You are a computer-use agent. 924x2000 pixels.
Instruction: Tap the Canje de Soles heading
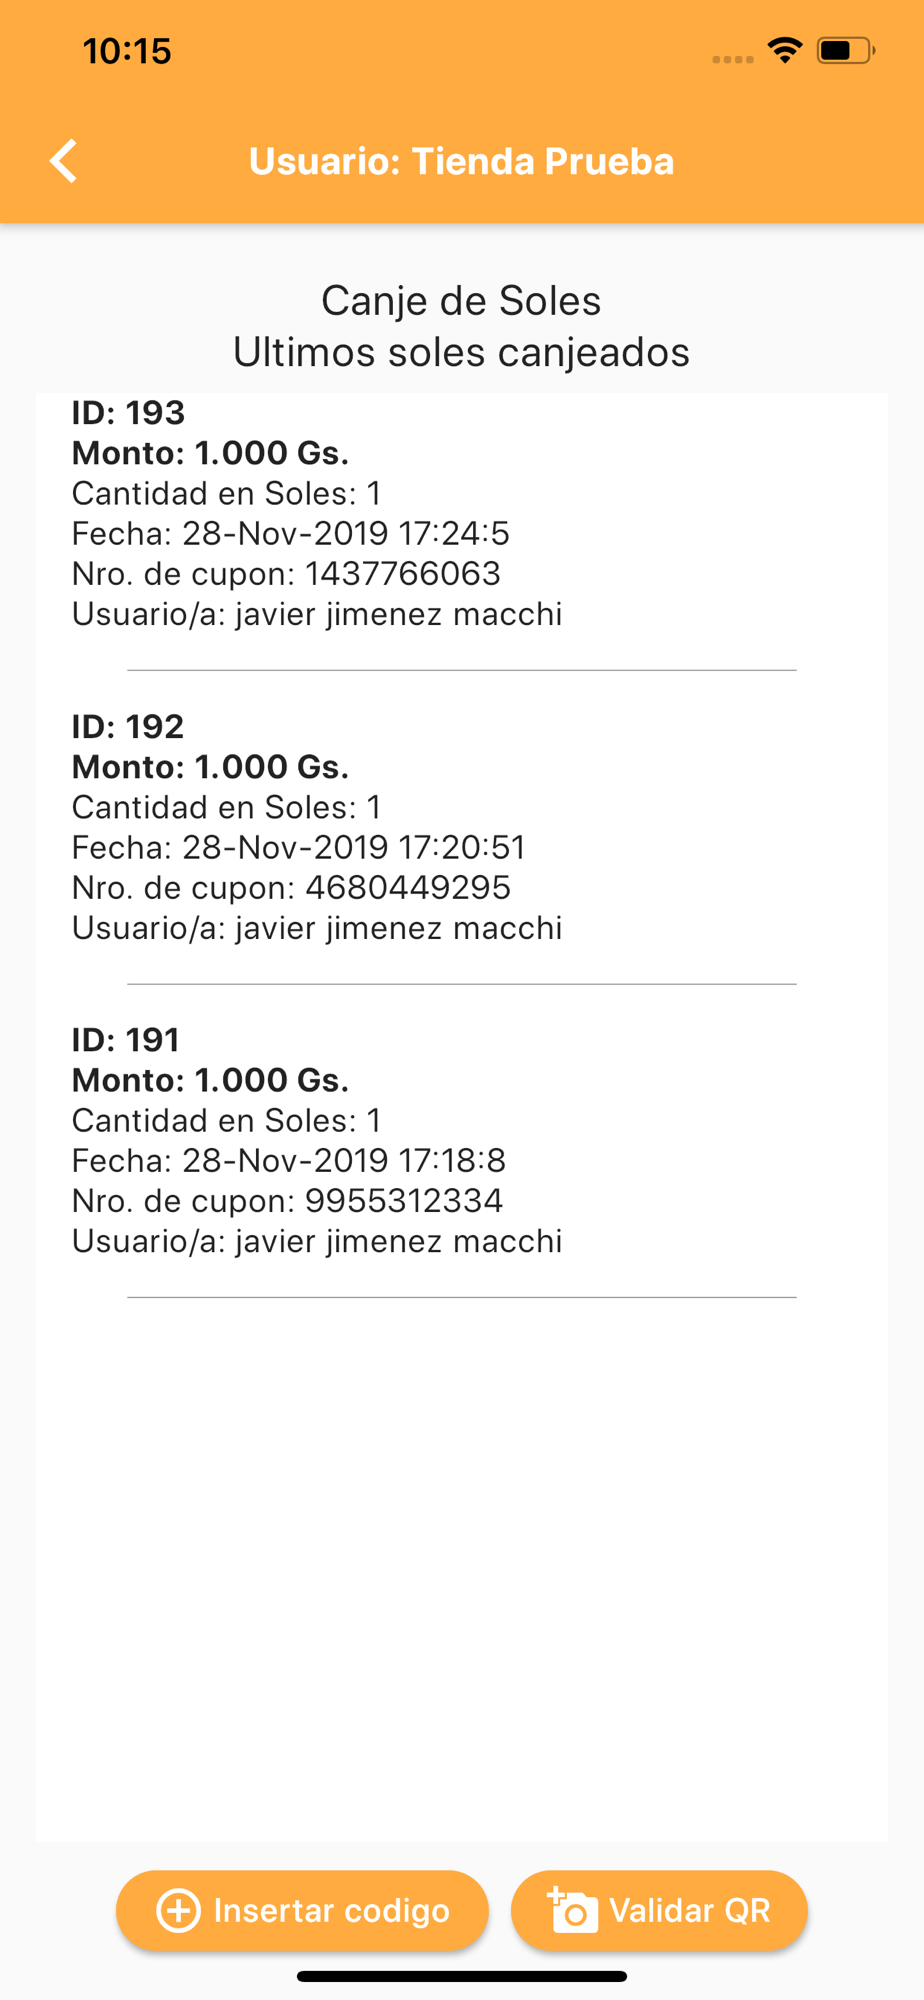pos(461,301)
